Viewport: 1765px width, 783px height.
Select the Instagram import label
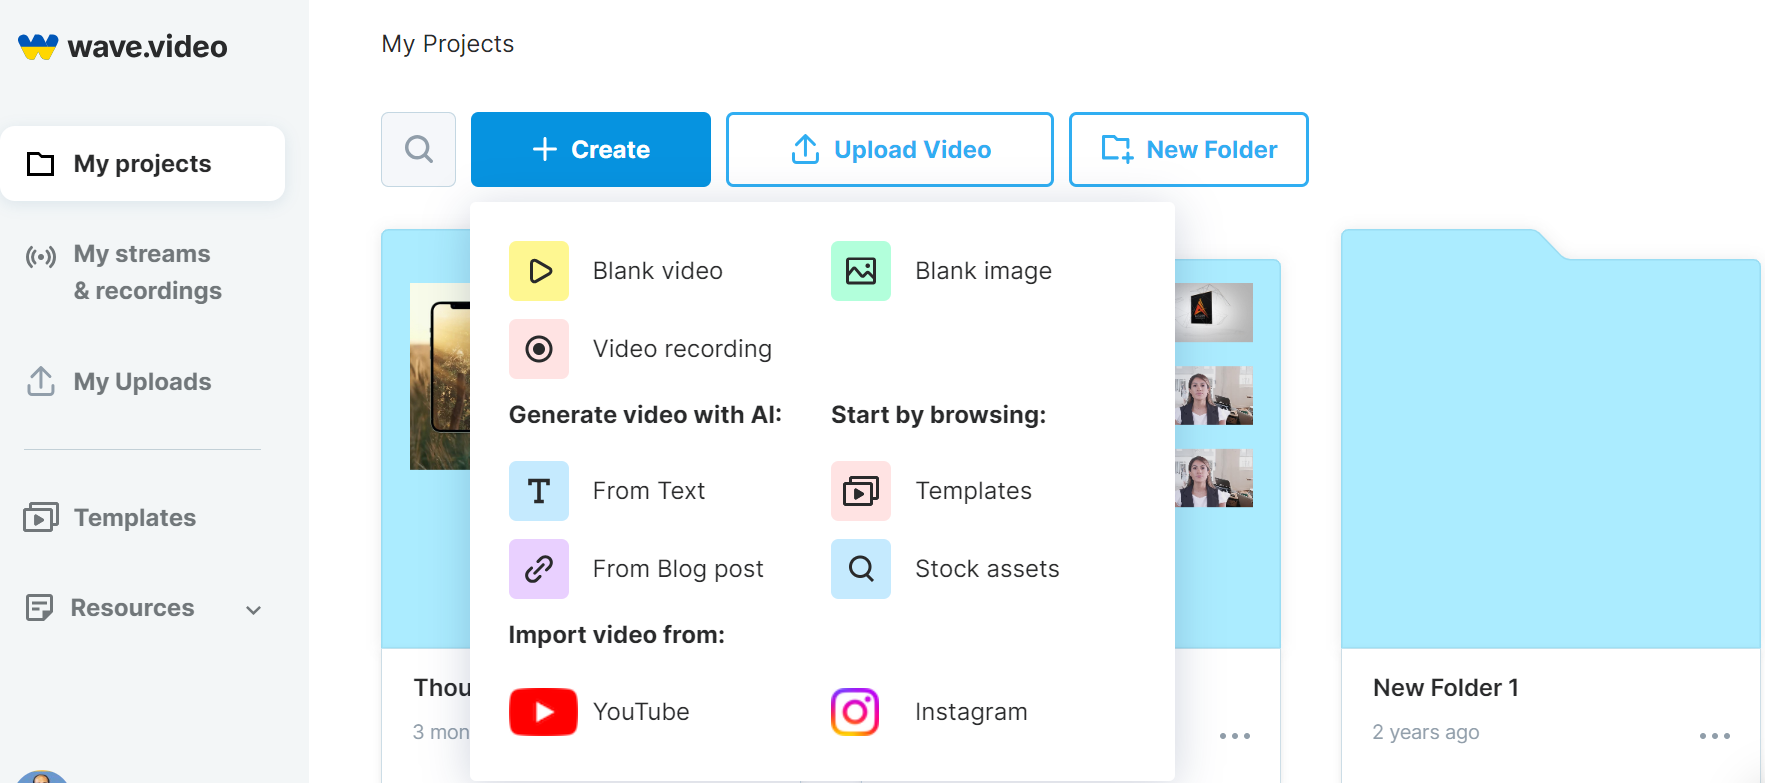(x=971, y=712)
